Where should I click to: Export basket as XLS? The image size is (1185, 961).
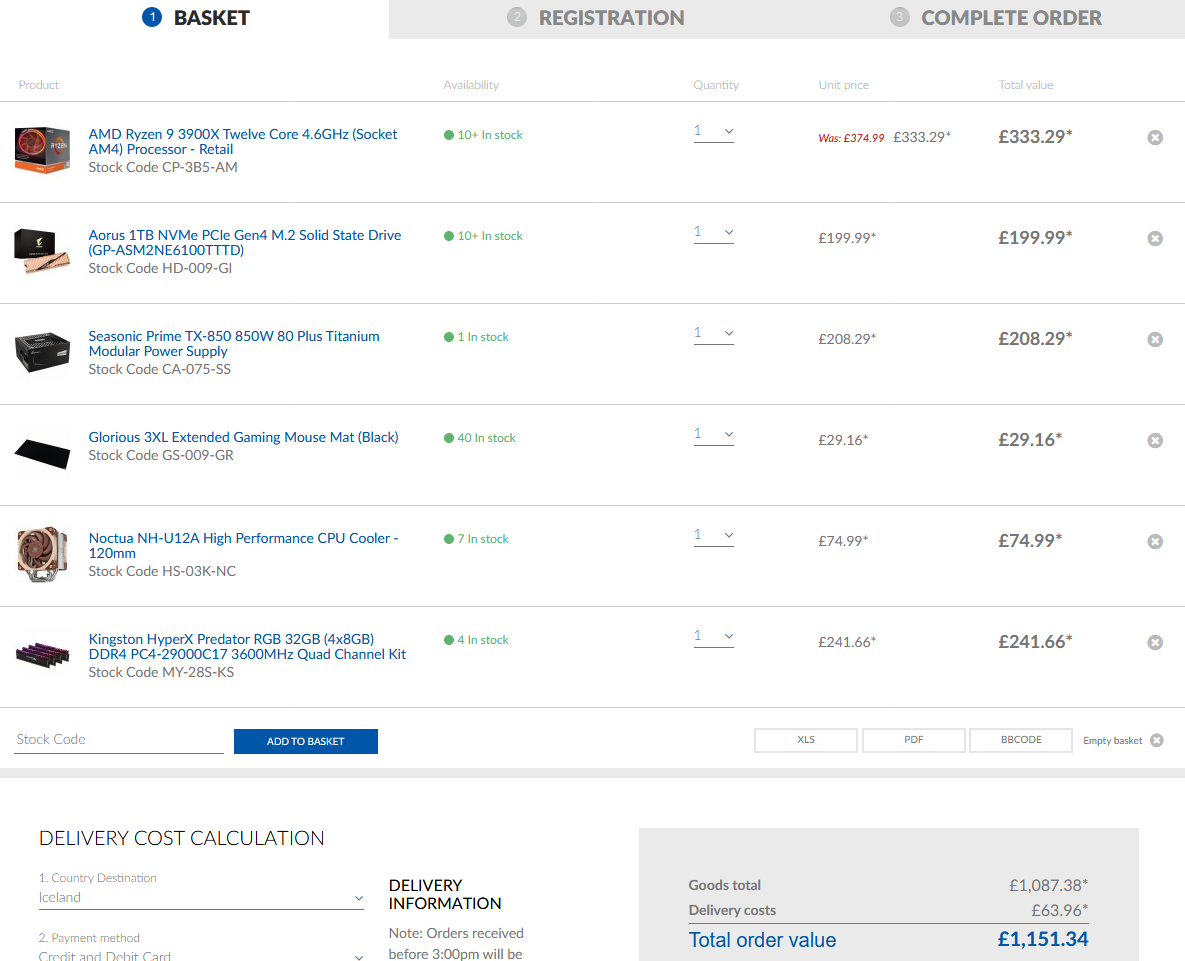(806, 740)
